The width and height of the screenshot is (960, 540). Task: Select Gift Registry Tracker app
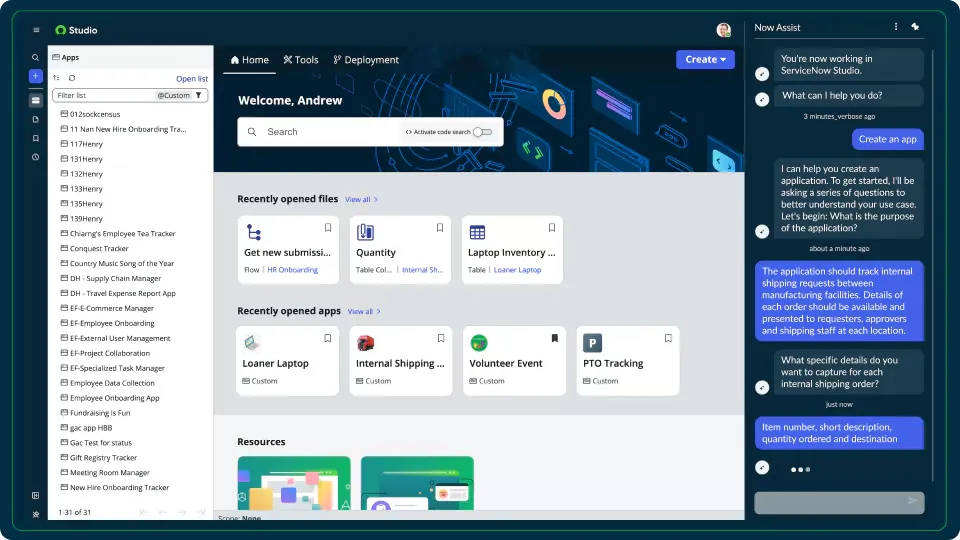tap(103, 458)
